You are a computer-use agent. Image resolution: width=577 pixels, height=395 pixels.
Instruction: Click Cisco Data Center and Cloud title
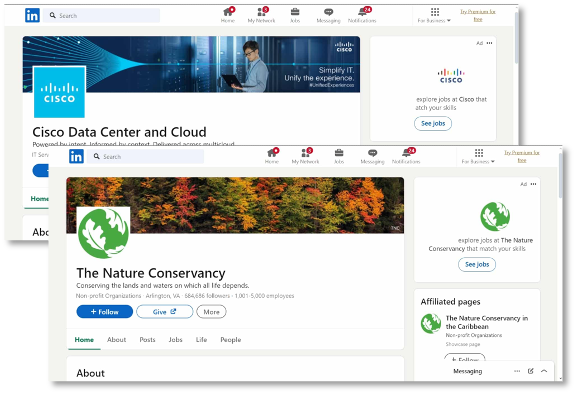(119, 132)
